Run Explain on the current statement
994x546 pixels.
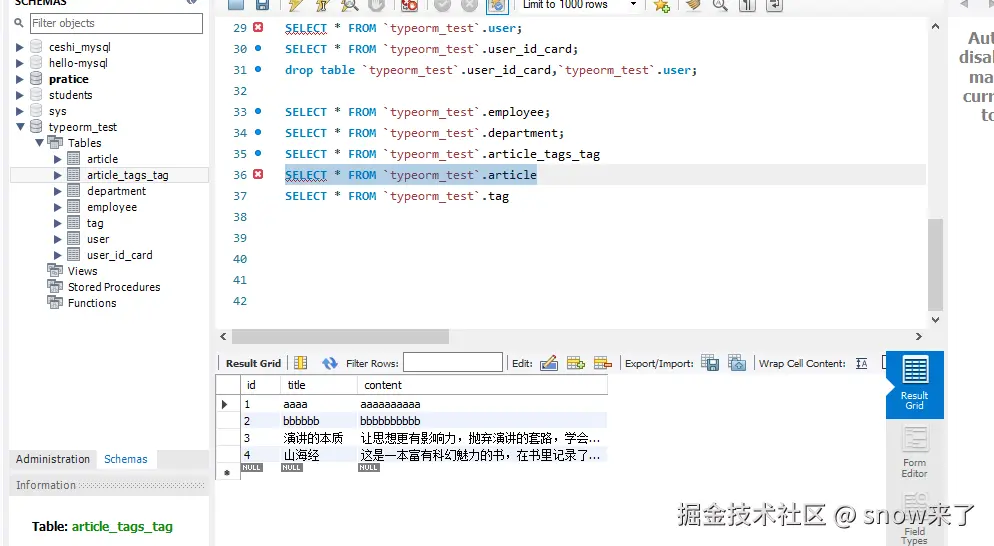(349, 5)
